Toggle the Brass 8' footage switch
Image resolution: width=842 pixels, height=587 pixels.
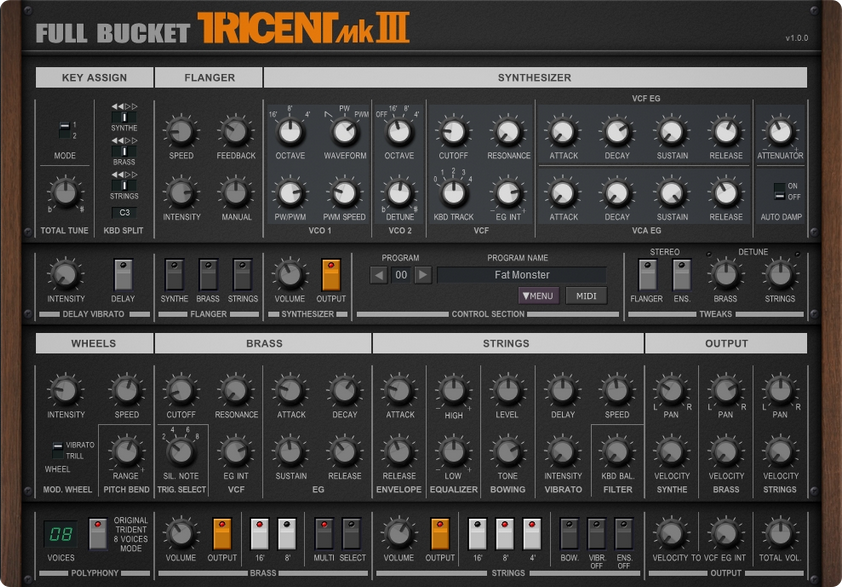point(287,534)
